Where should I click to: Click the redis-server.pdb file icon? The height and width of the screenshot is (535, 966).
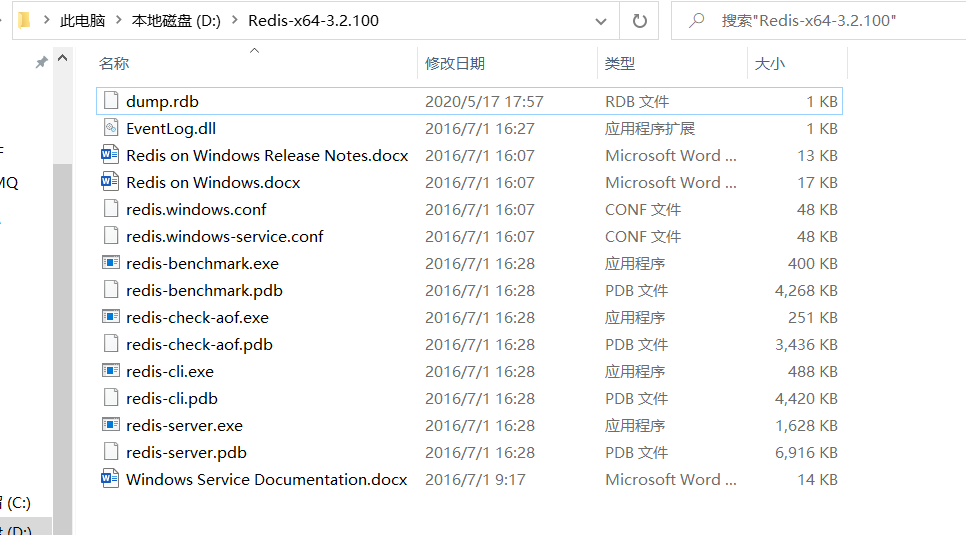click(111, 452)
